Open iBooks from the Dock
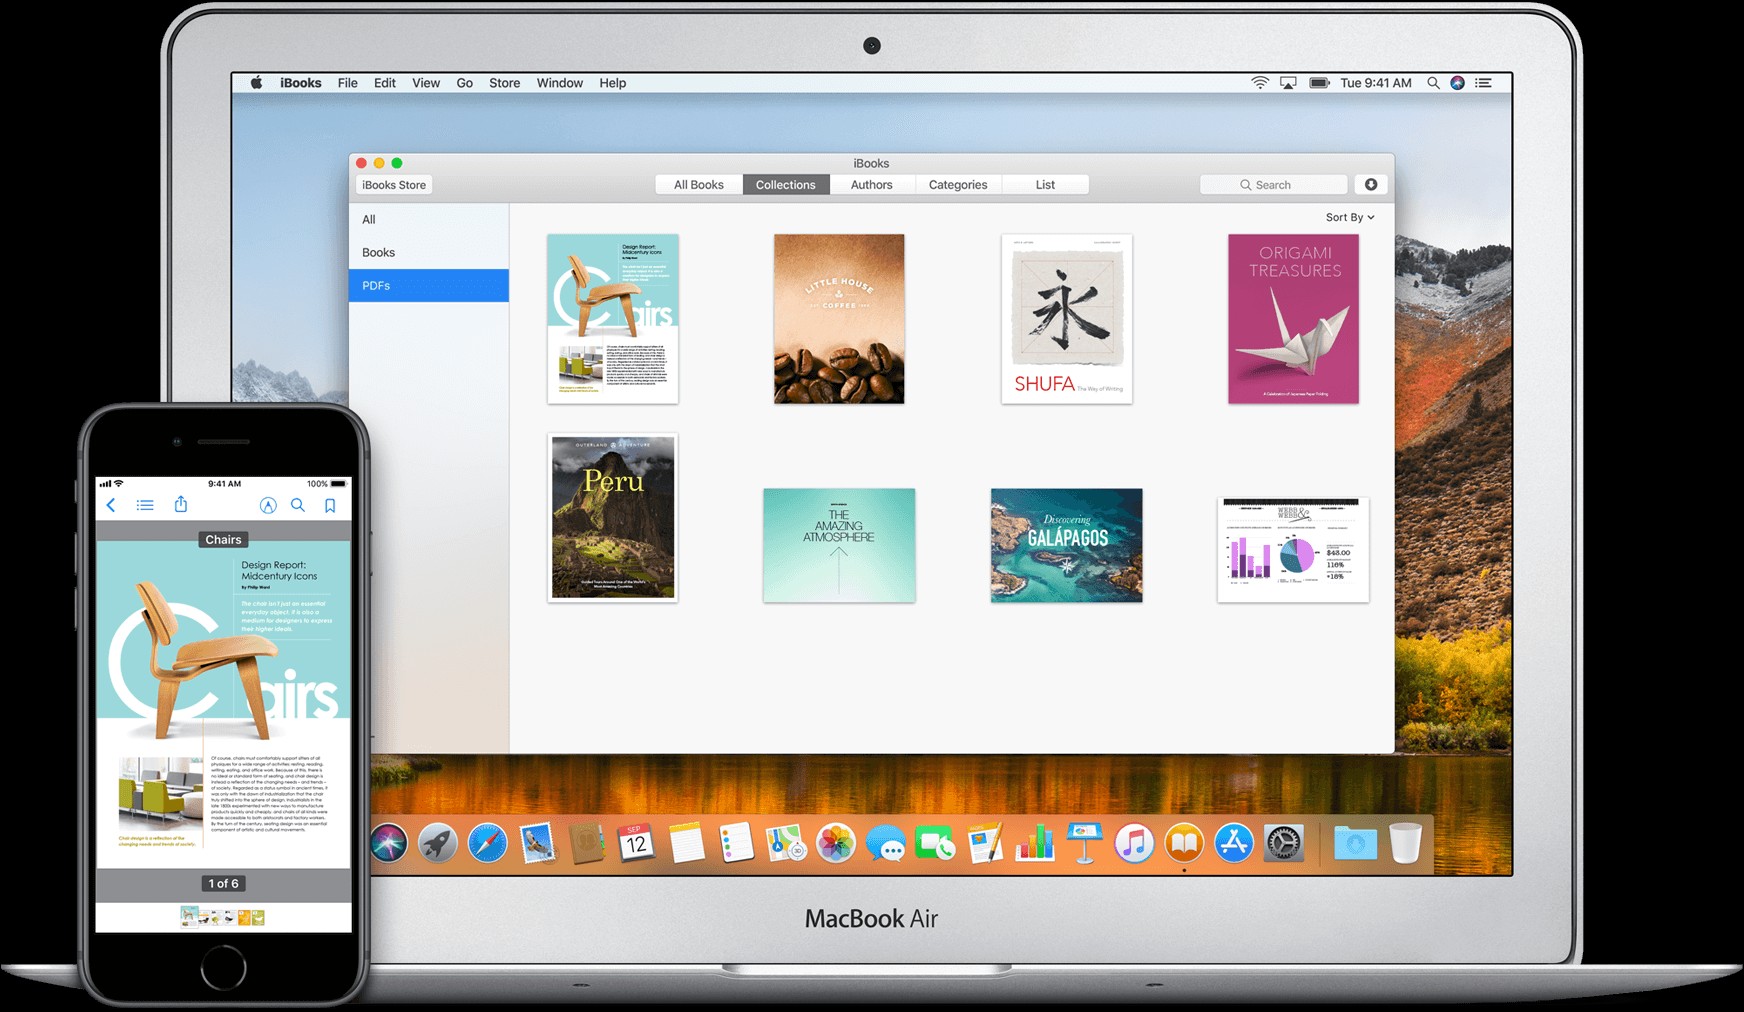This screenshot has height=1012, width=1744. tap(1183, 843)
